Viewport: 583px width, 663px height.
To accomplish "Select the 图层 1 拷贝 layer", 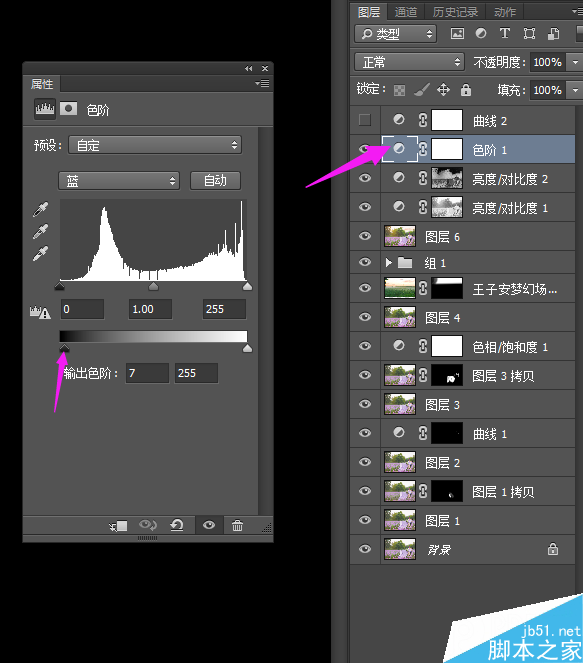I will tap(463, 491).
